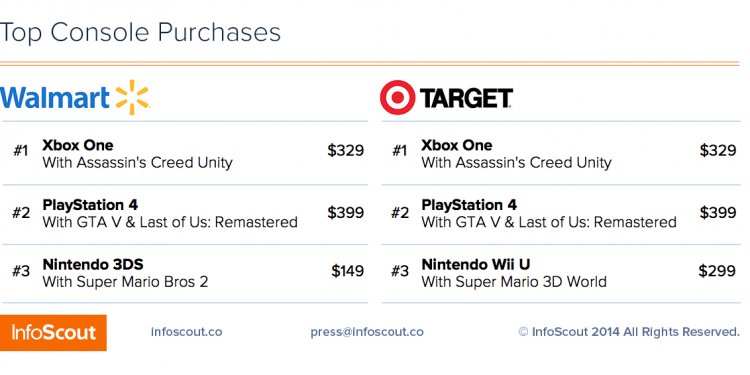Click the orange InfoScout logo
This screenshot has width=750, height=375.
53,332
